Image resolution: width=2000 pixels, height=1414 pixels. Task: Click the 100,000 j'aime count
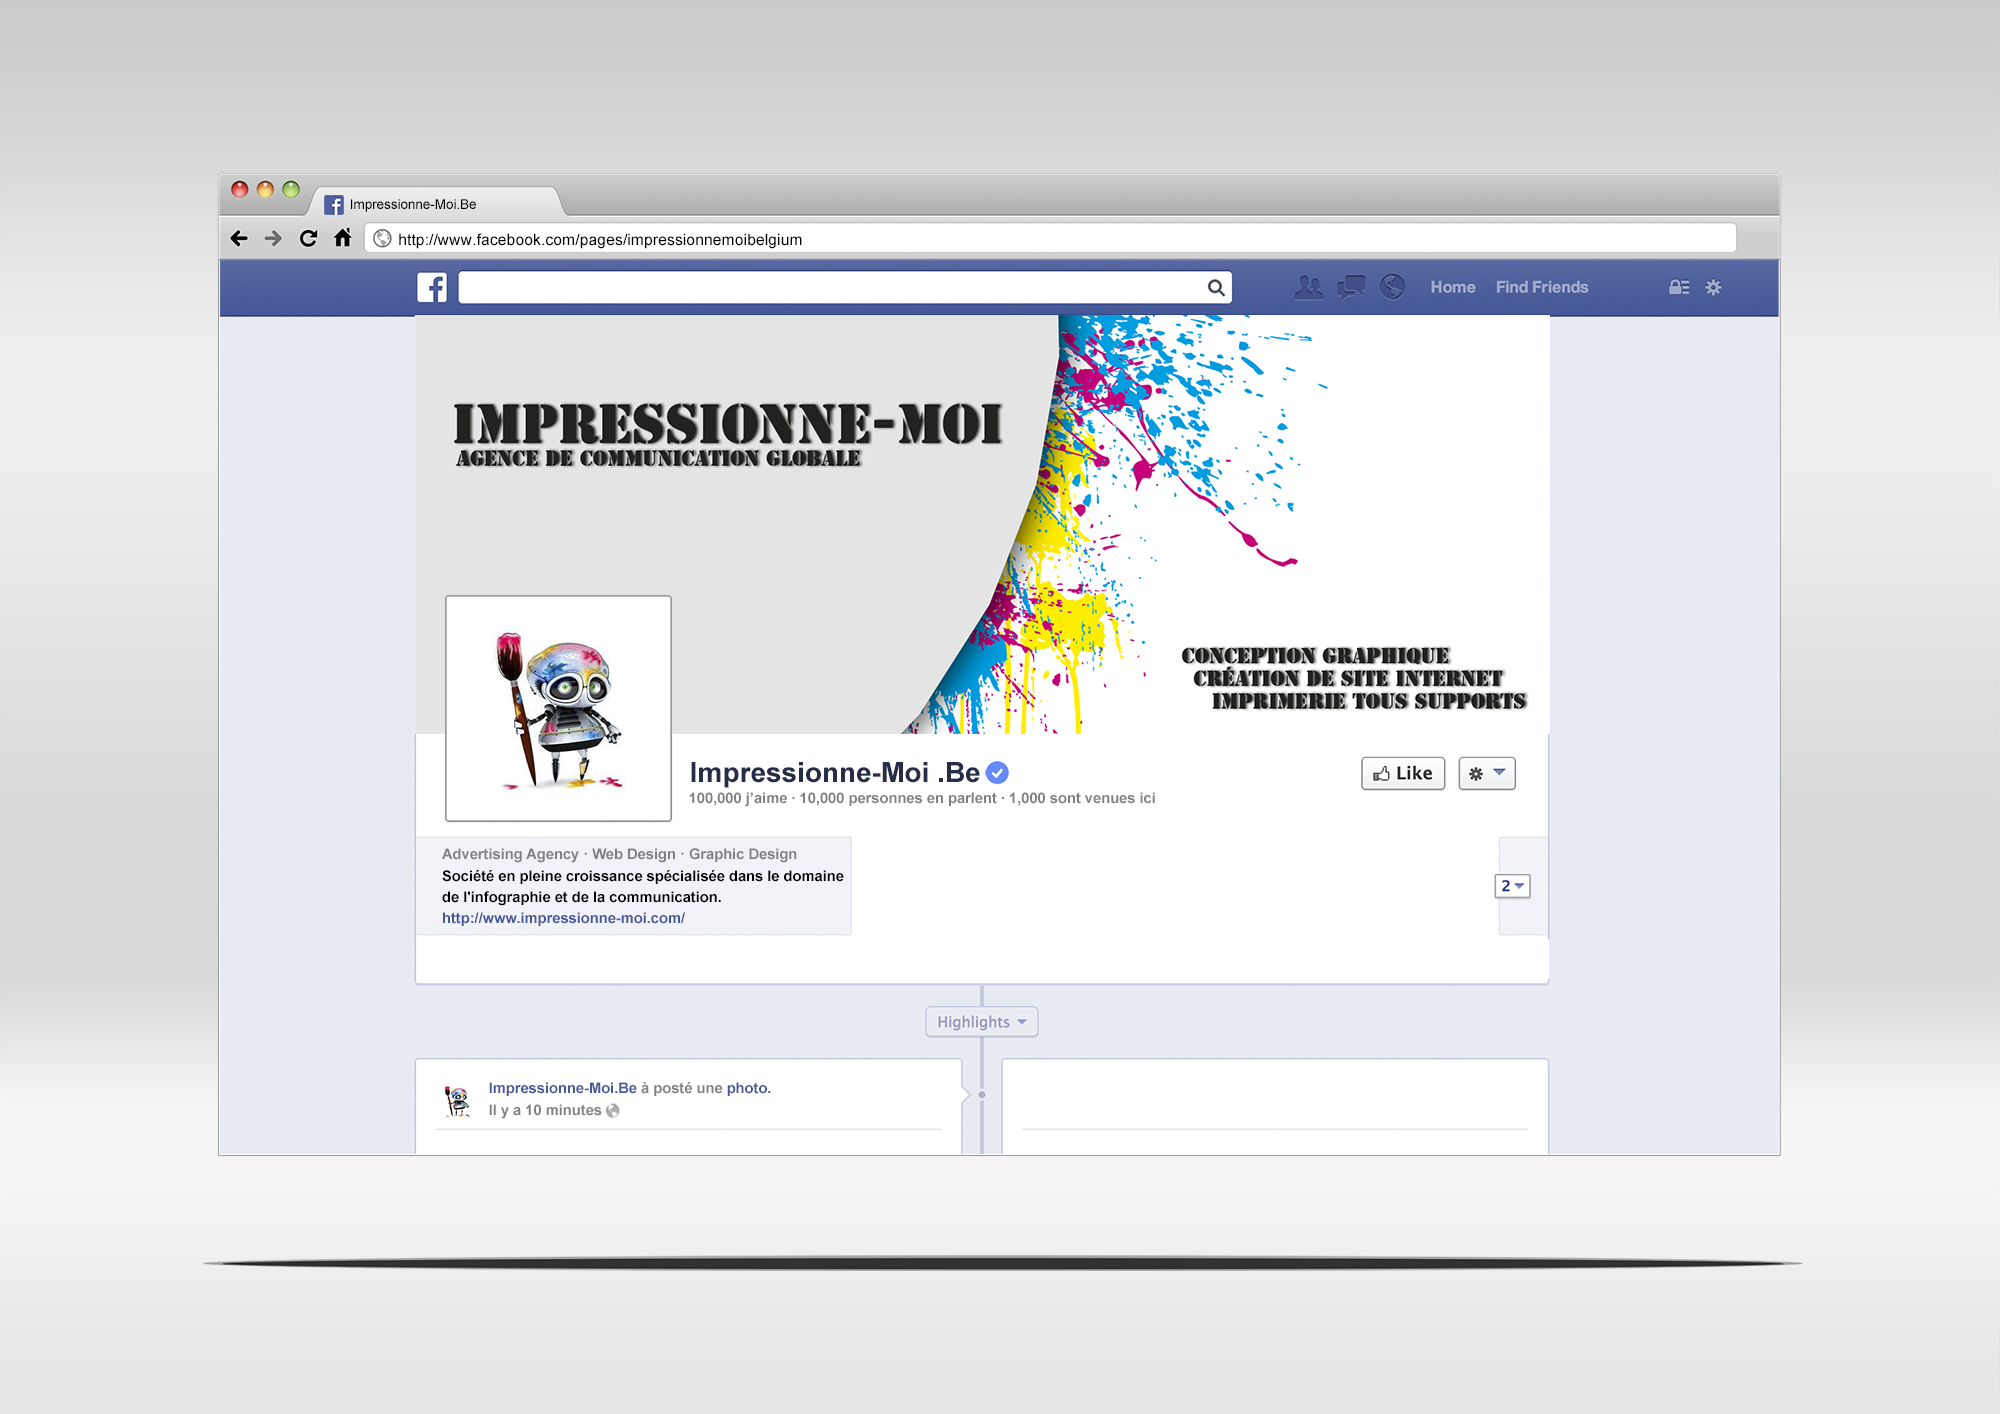coord(738,798)
